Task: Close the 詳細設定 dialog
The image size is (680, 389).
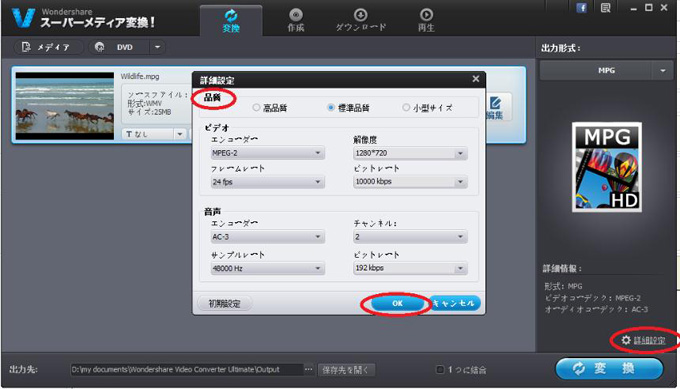Action: click(x=476, y=79)
